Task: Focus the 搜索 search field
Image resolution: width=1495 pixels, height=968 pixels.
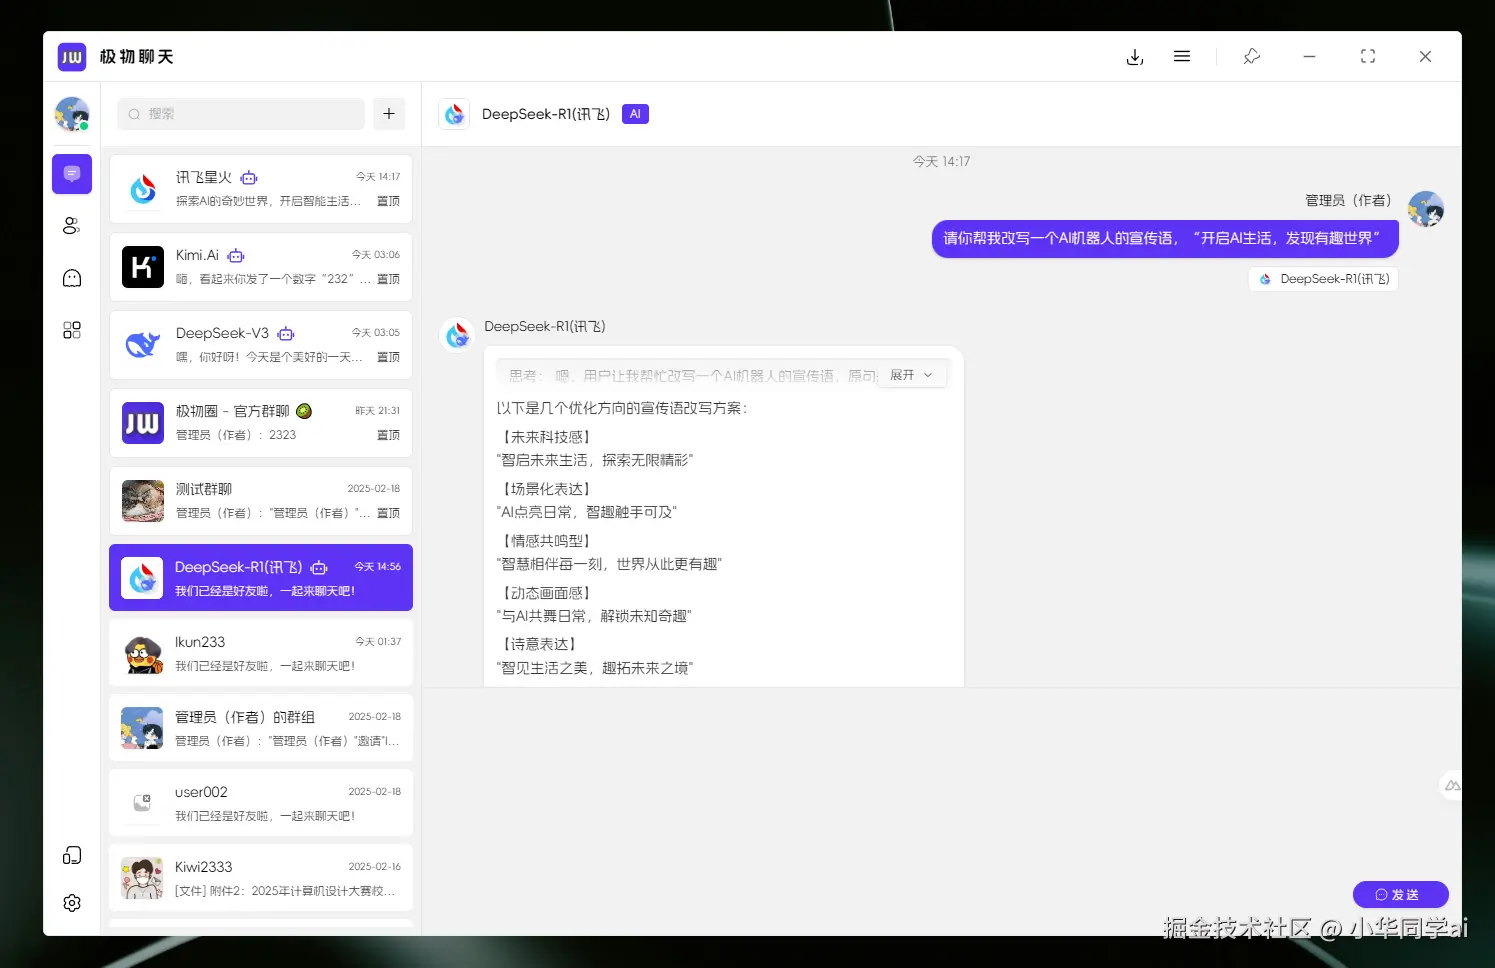Action: point(241,114)
